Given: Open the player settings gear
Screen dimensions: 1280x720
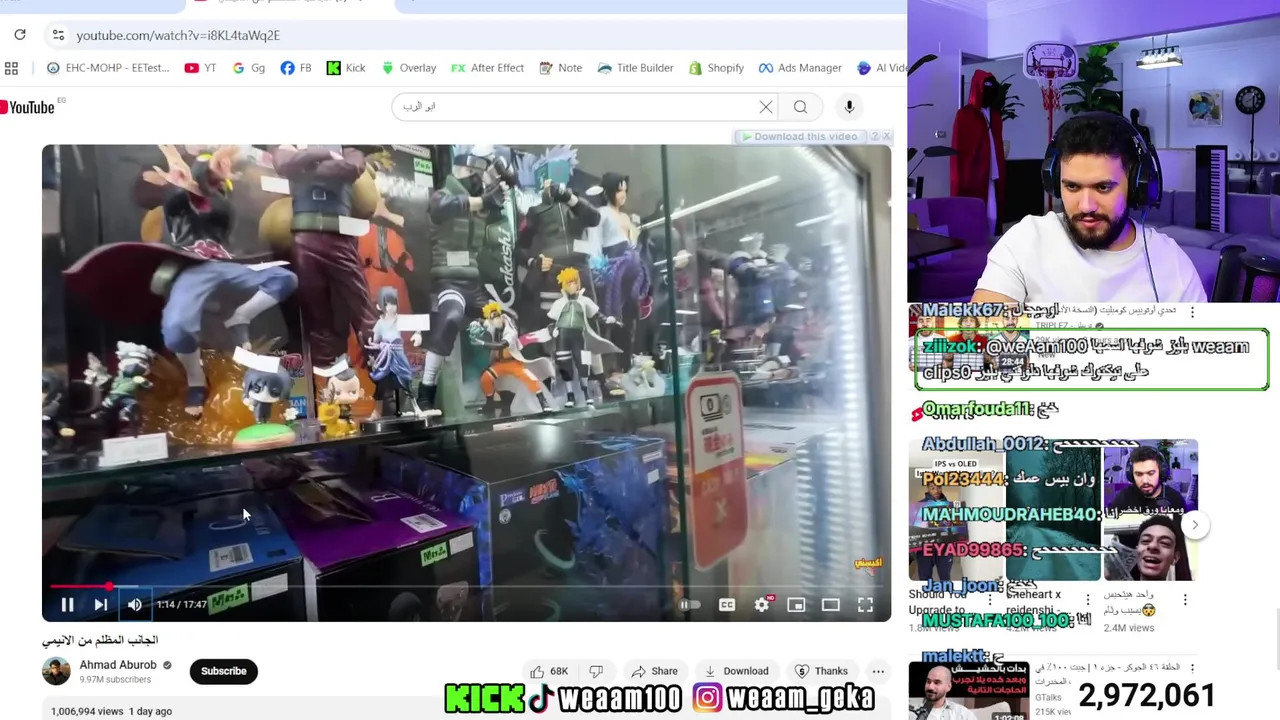Looking at the screenshot, I should click(x=762, y=604).
